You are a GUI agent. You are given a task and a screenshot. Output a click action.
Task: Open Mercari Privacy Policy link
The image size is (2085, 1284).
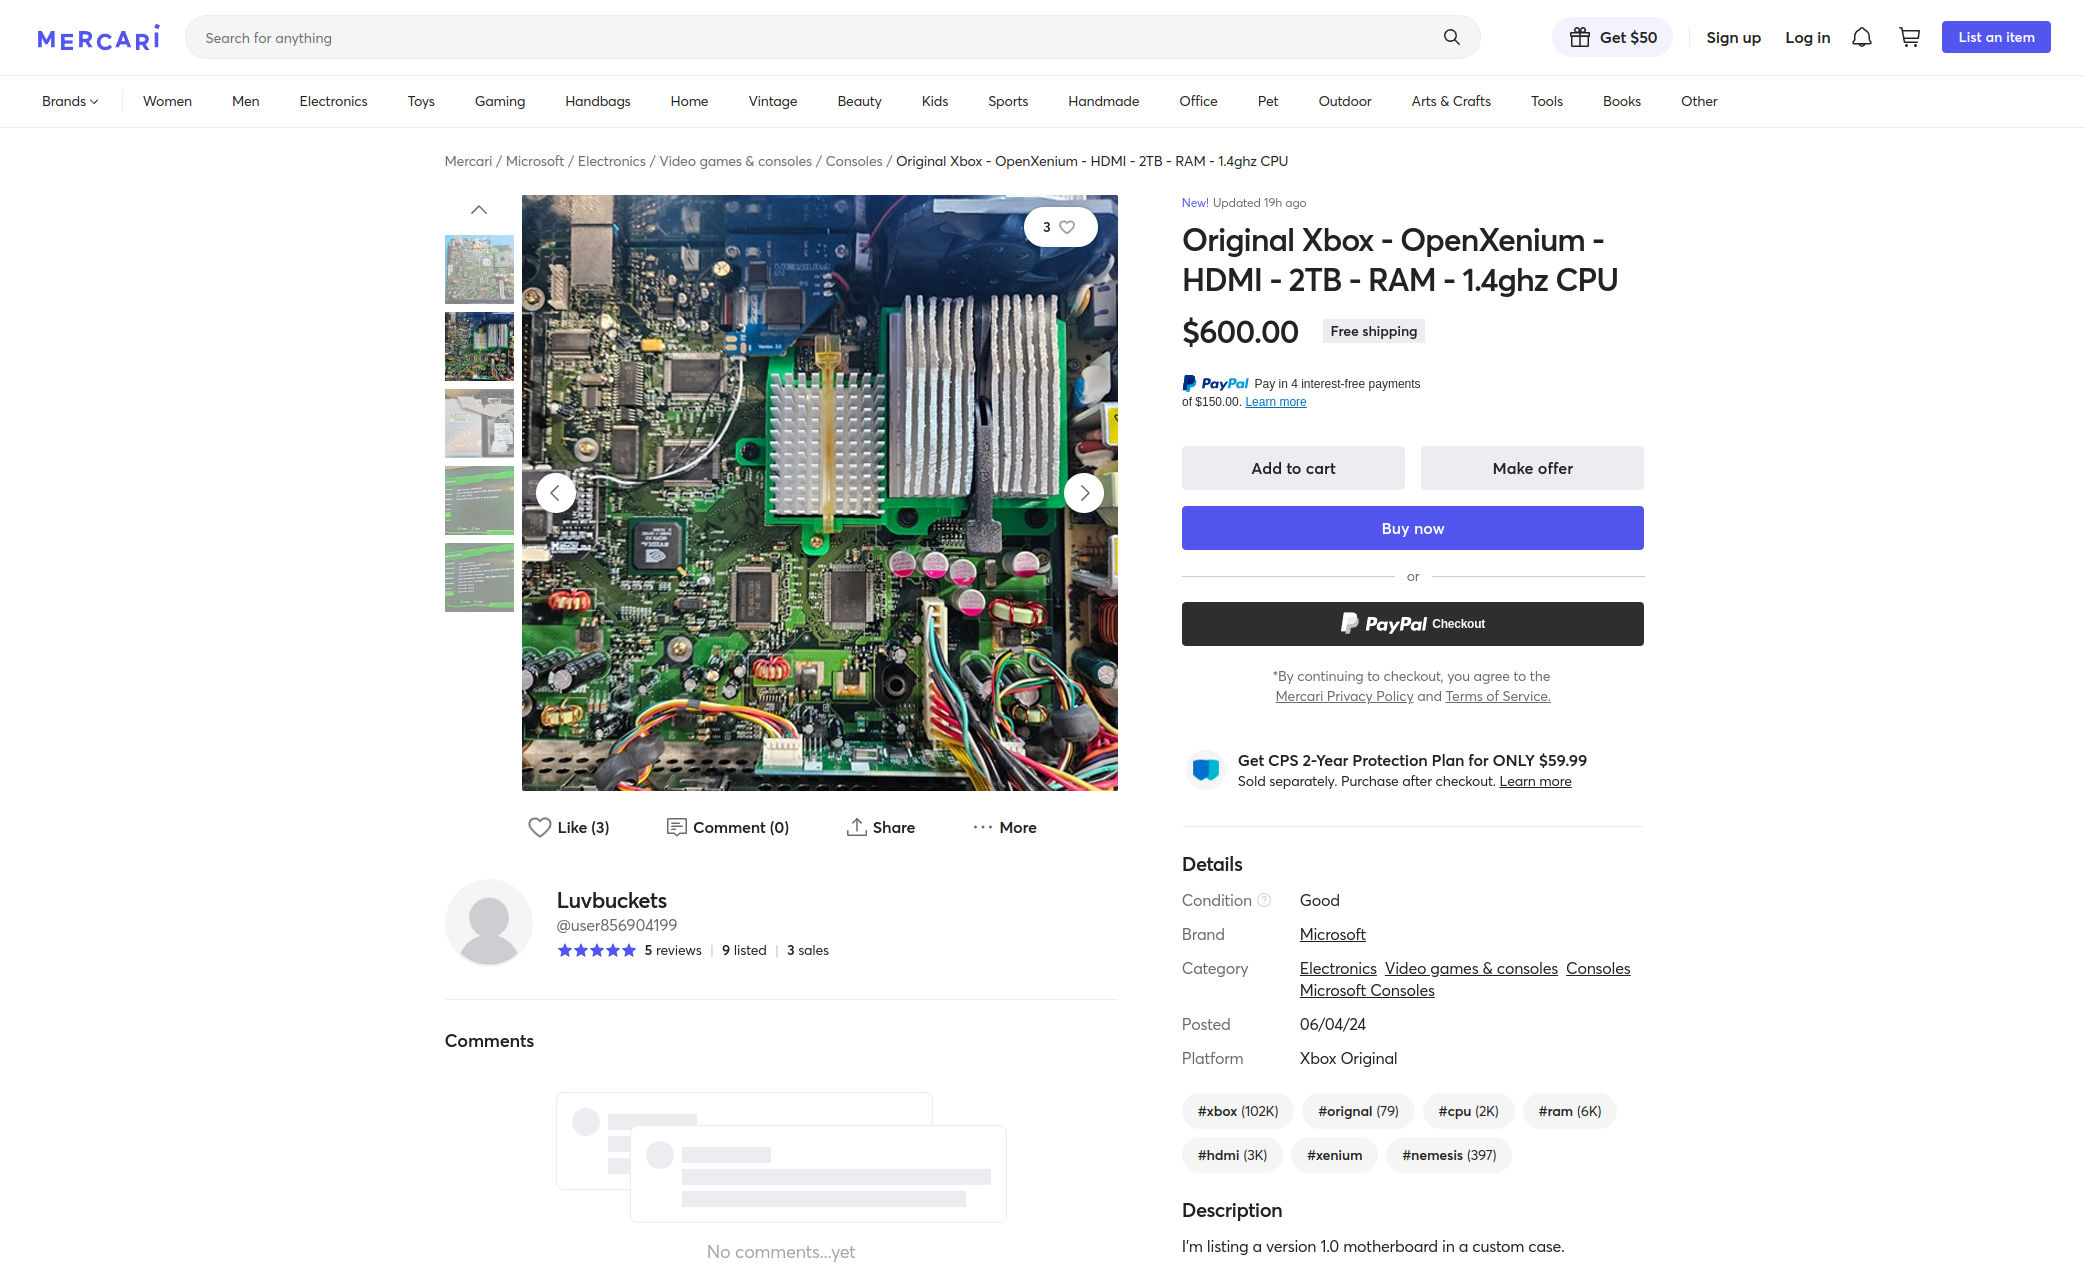point(1344,696)
